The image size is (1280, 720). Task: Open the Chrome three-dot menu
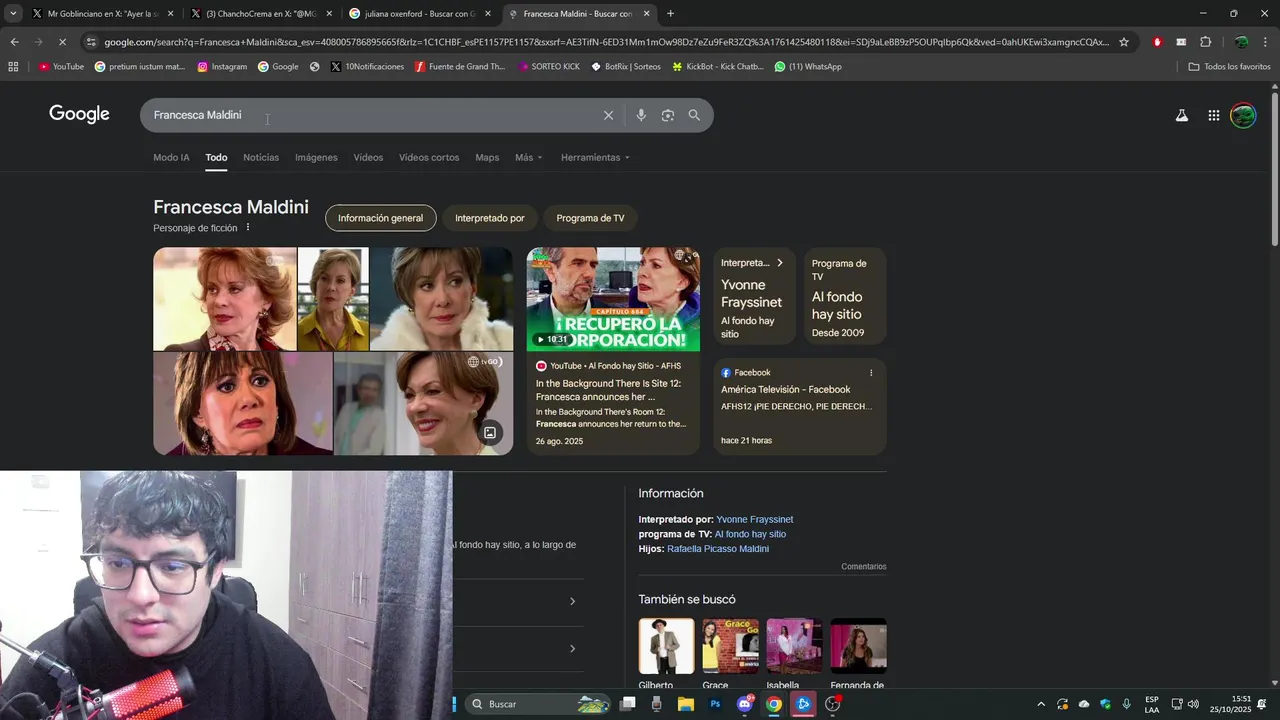1265,42
